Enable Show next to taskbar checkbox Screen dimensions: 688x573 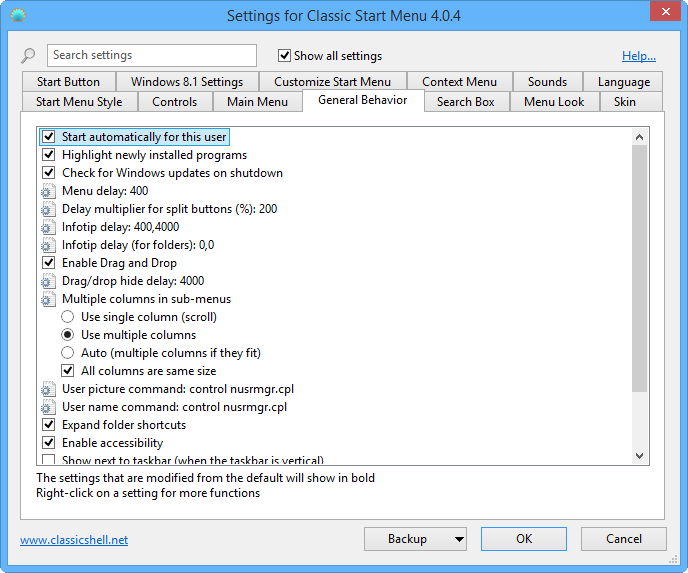point(49,460)
